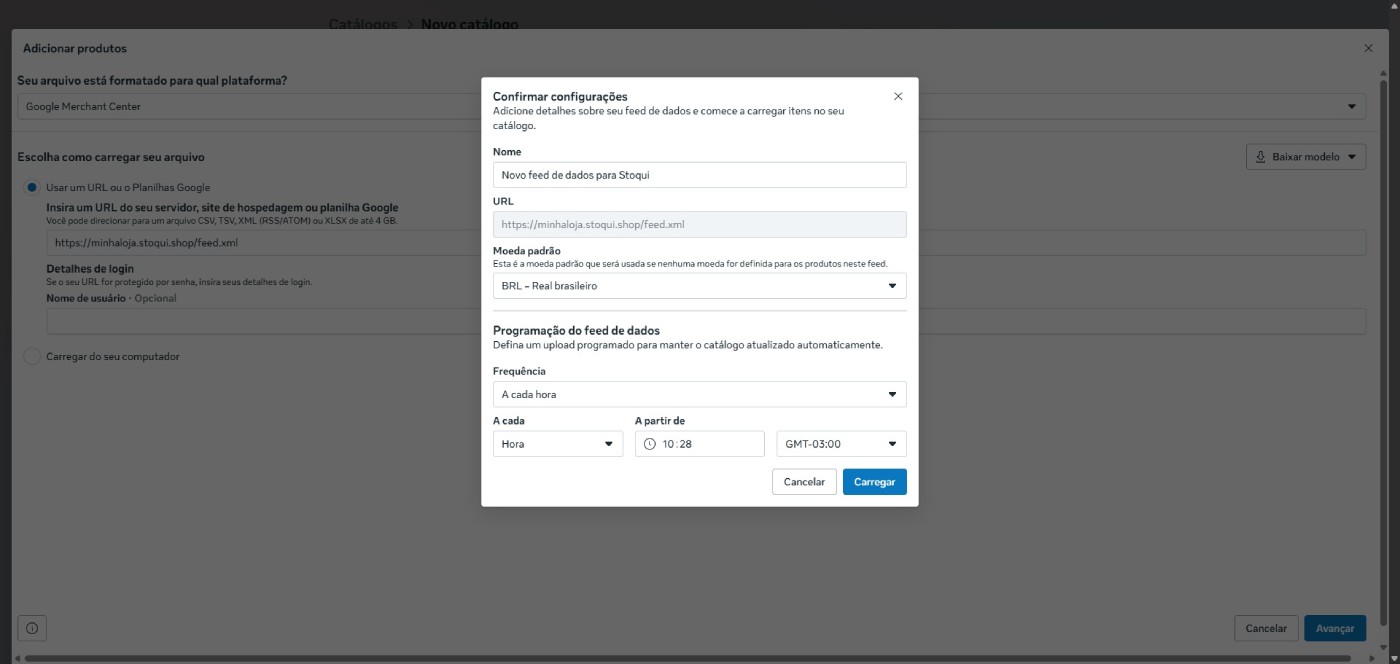Click the Nome feed name input field
Viewport: 1400px width, 664px height.
[699, 175]
